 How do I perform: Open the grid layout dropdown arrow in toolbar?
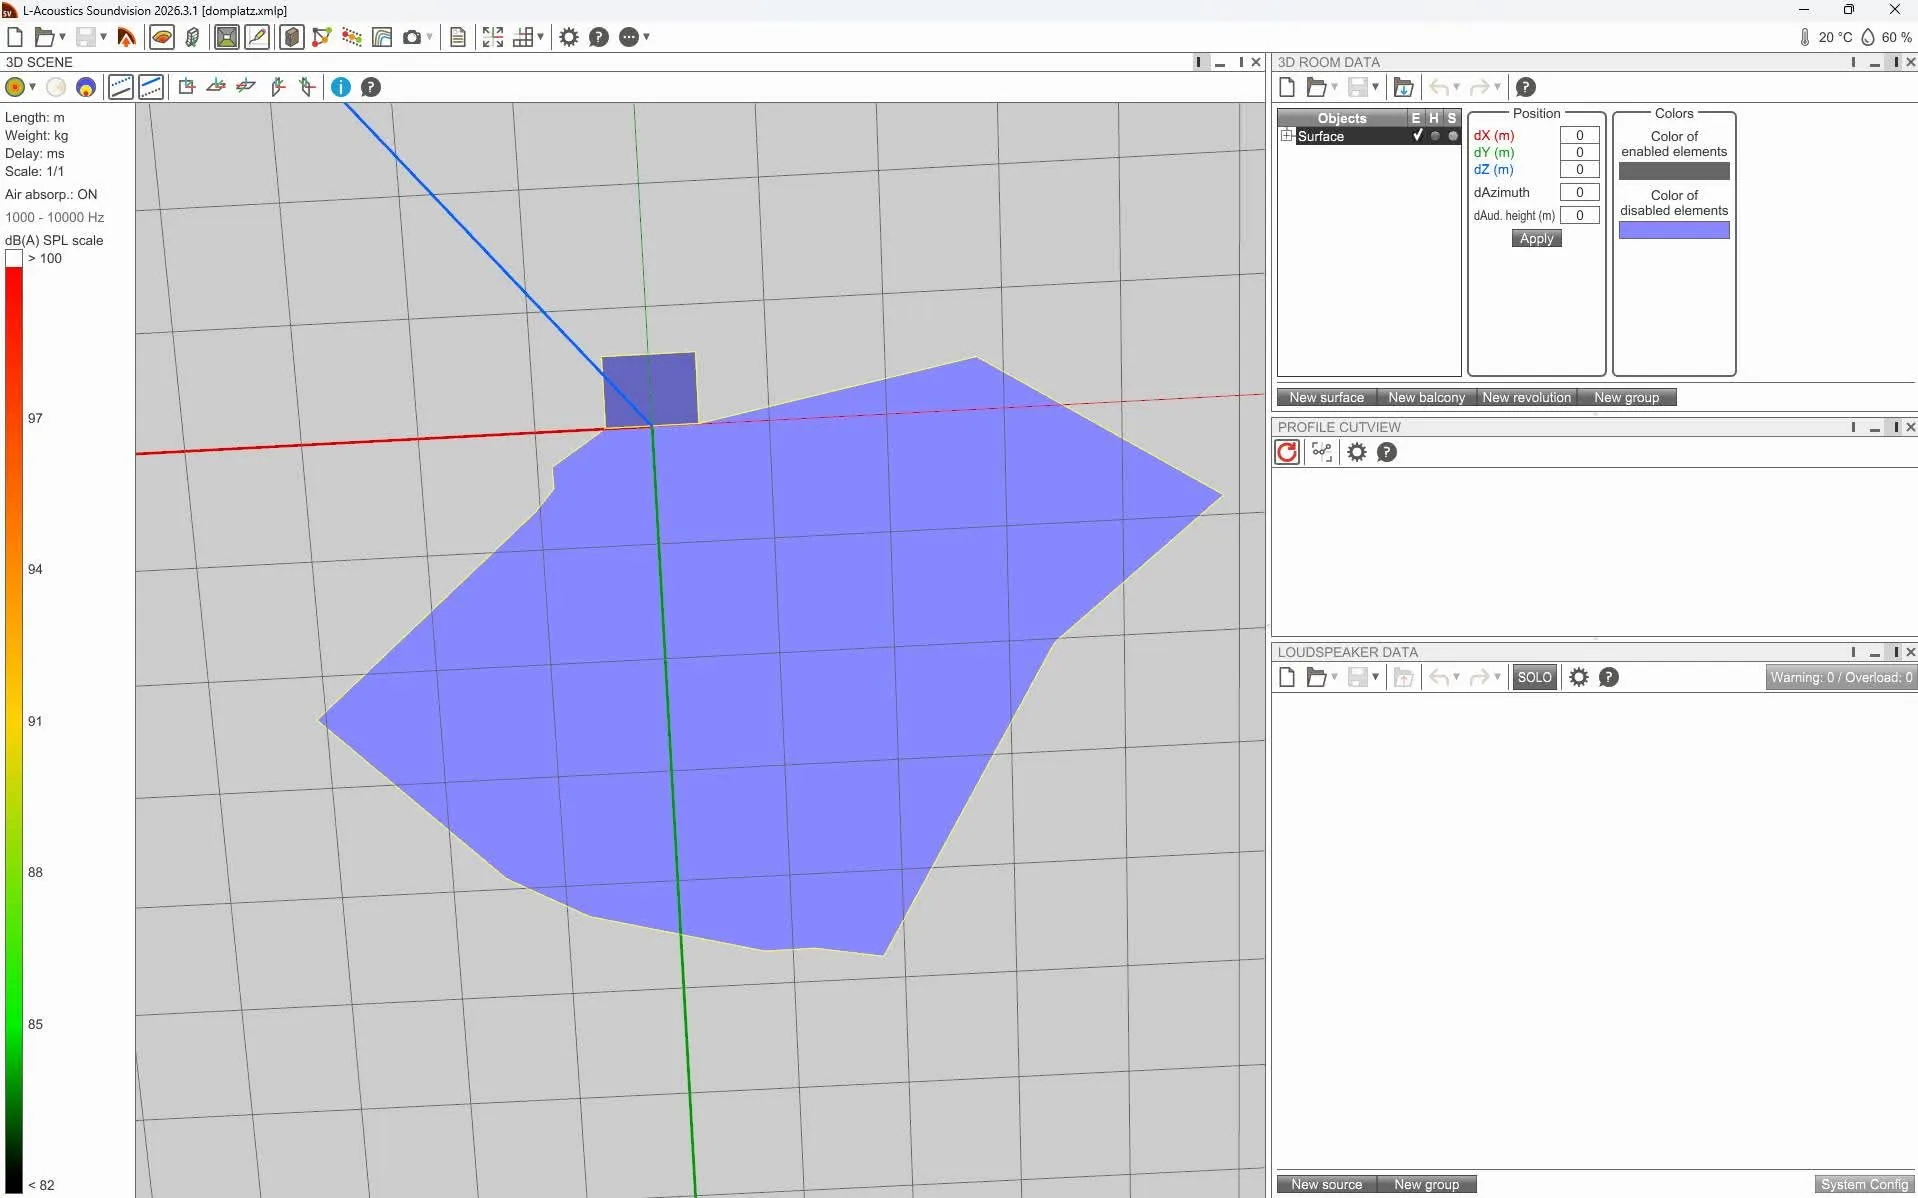(541, 37)
